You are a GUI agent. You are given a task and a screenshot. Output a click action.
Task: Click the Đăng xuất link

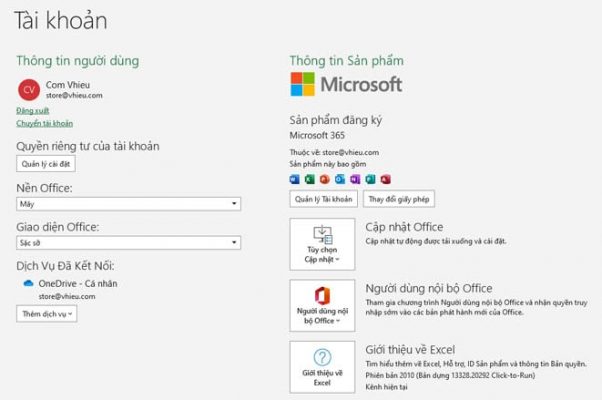(x=33, y=111)
